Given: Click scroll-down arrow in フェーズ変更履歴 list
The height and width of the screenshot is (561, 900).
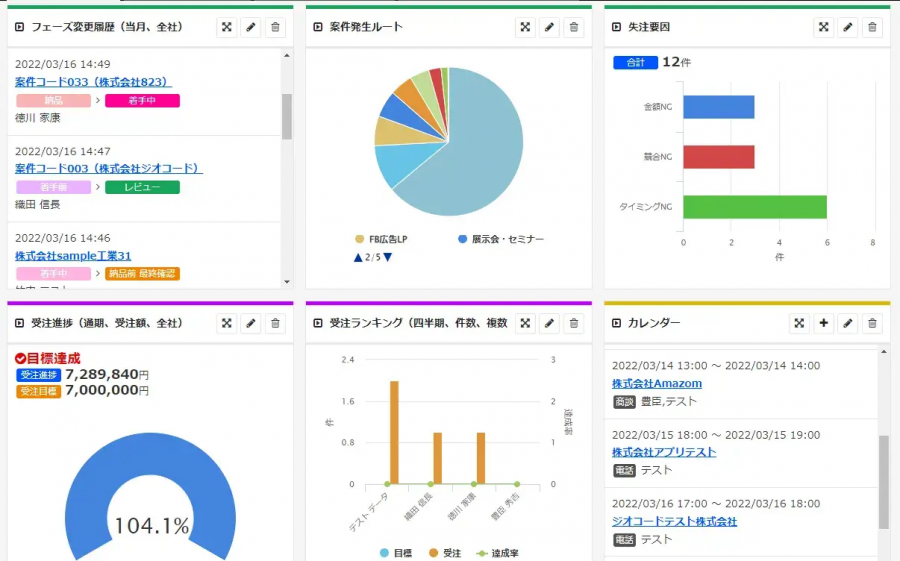Looking at the screenshot, I should pyautogui.click(x=287, y=282).
